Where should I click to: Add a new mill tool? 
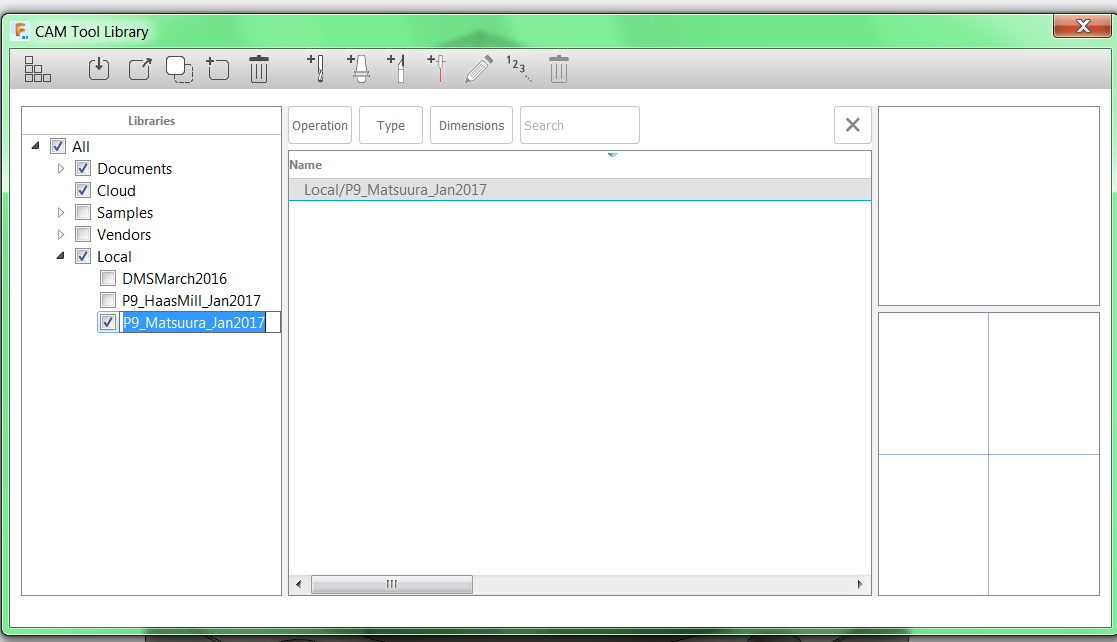click(x=316, y=69)
